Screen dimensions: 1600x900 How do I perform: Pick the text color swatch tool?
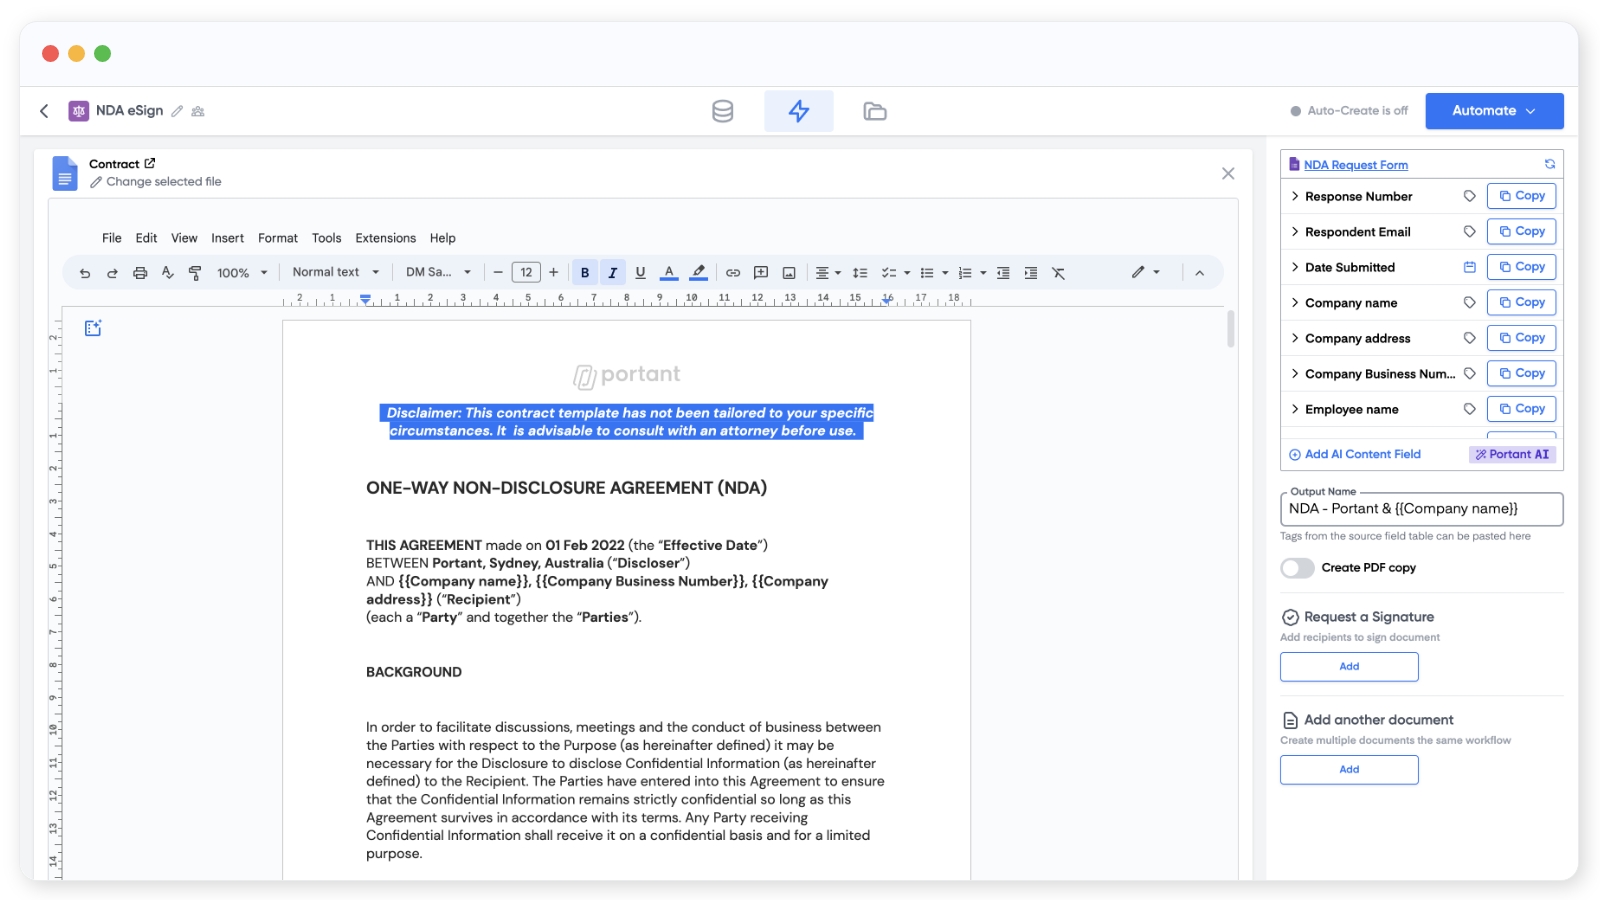pos(669,273)
